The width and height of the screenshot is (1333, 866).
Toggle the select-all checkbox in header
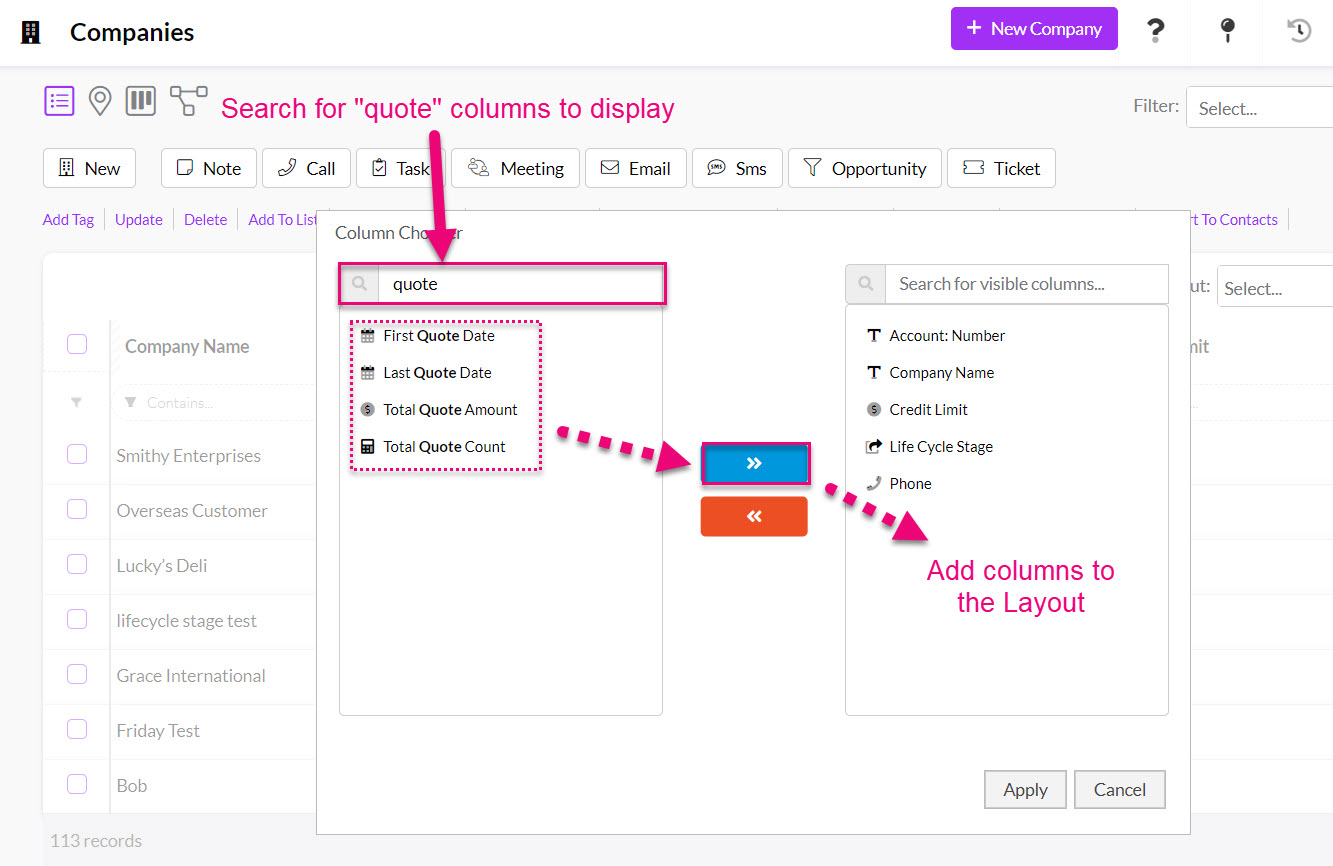[x=77, y=345]
